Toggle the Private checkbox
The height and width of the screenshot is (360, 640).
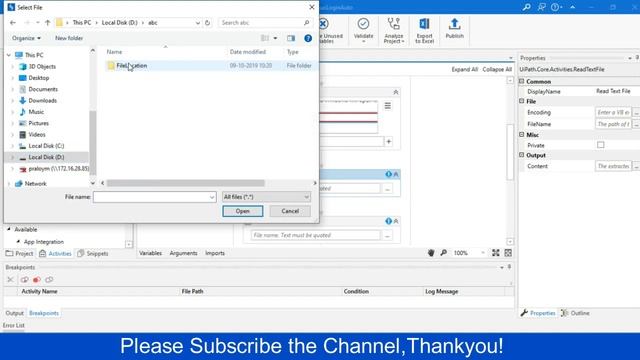point(601,145)
